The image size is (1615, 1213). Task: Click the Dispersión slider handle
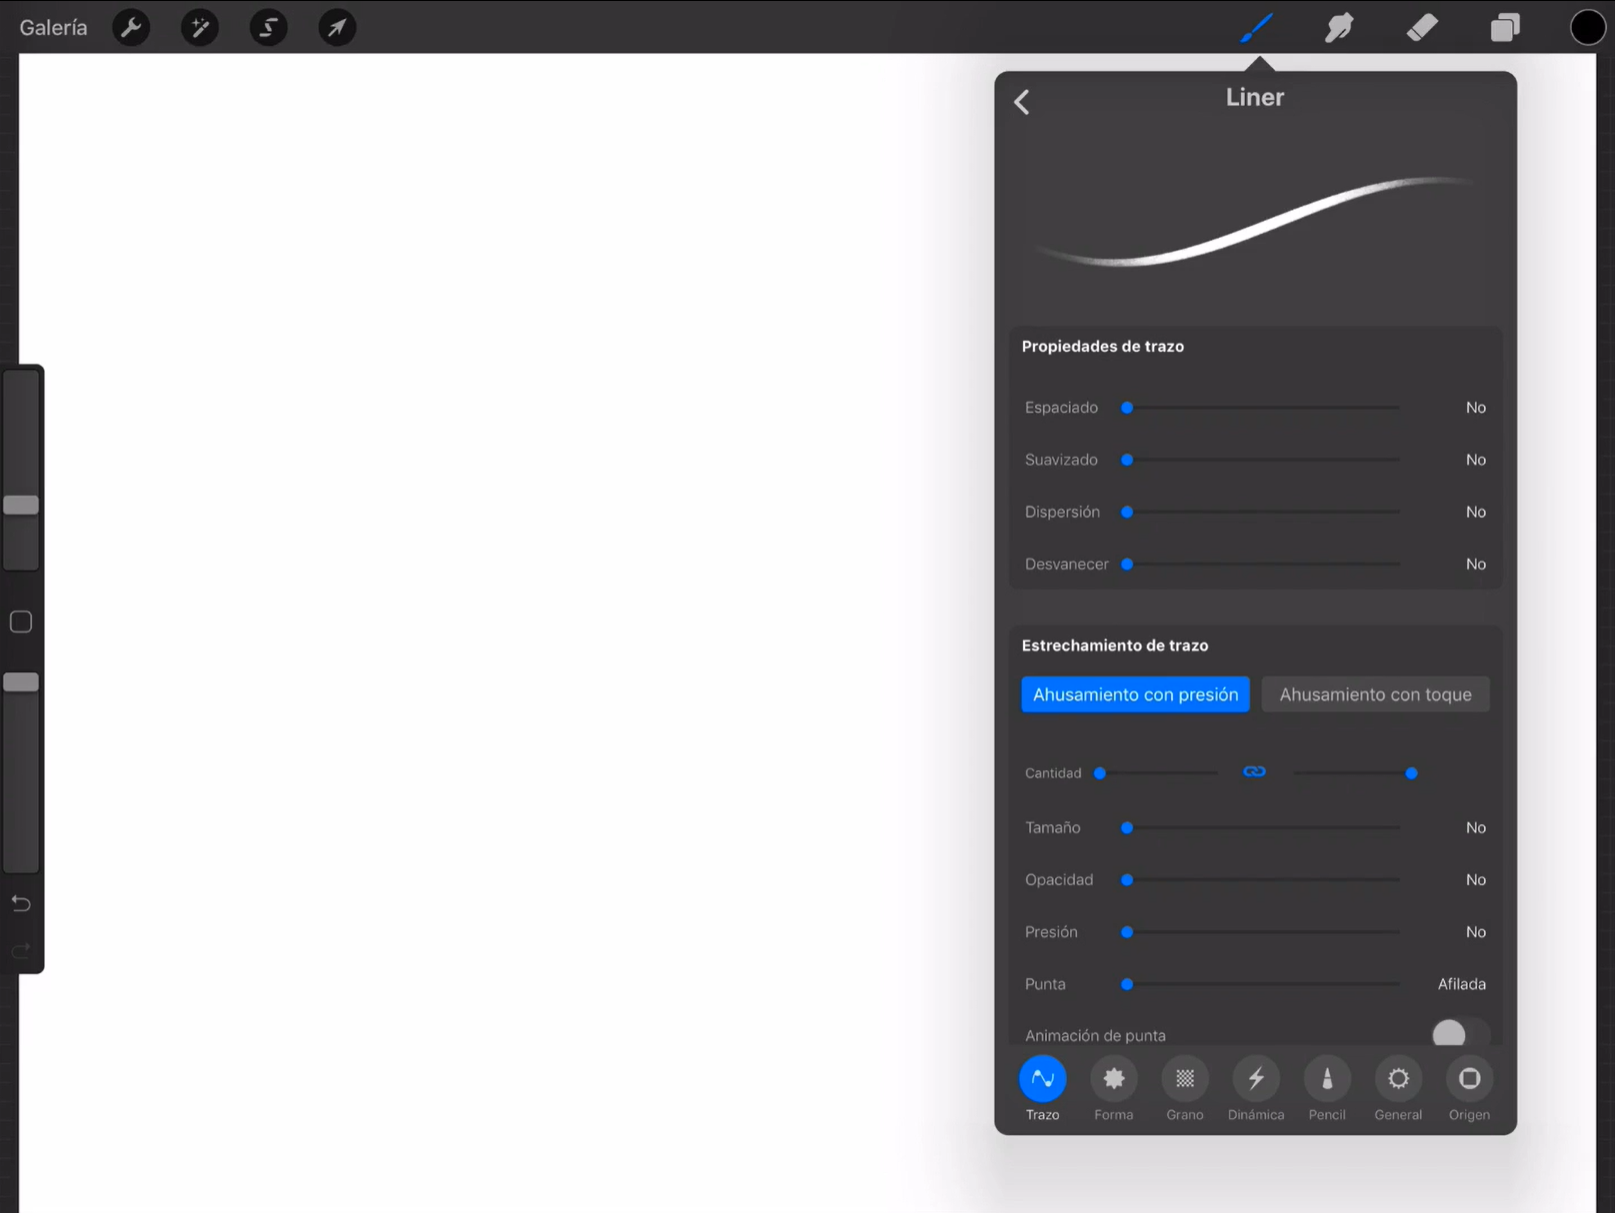pos(1127,512)
